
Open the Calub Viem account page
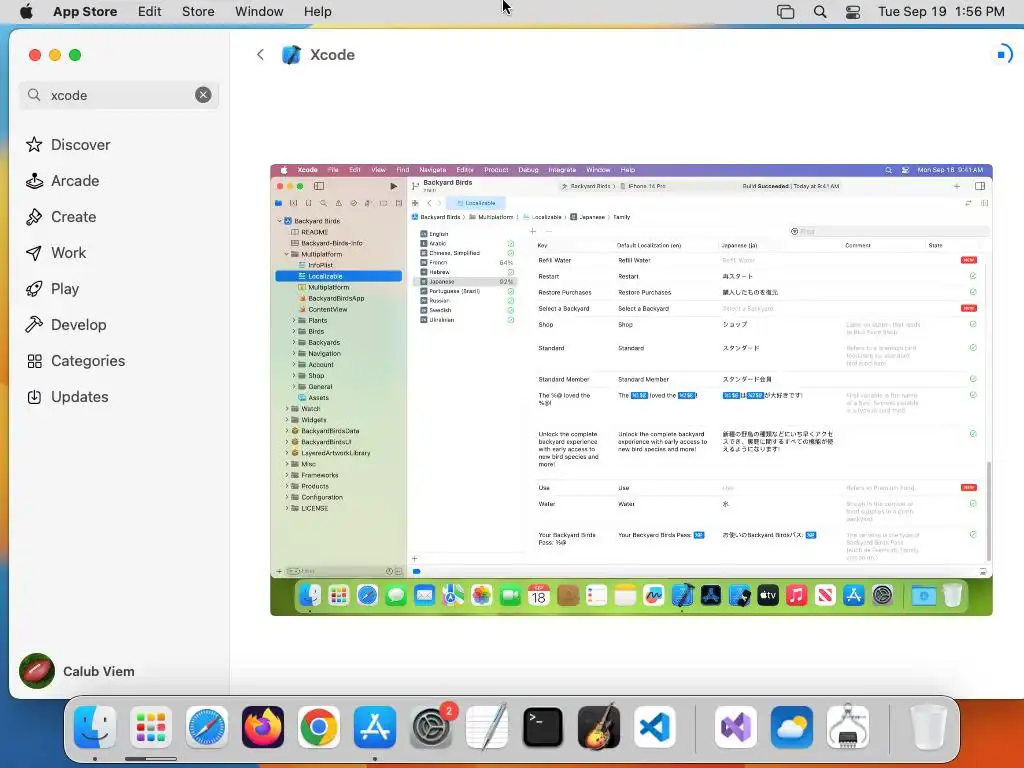click(x=77, y=671)
